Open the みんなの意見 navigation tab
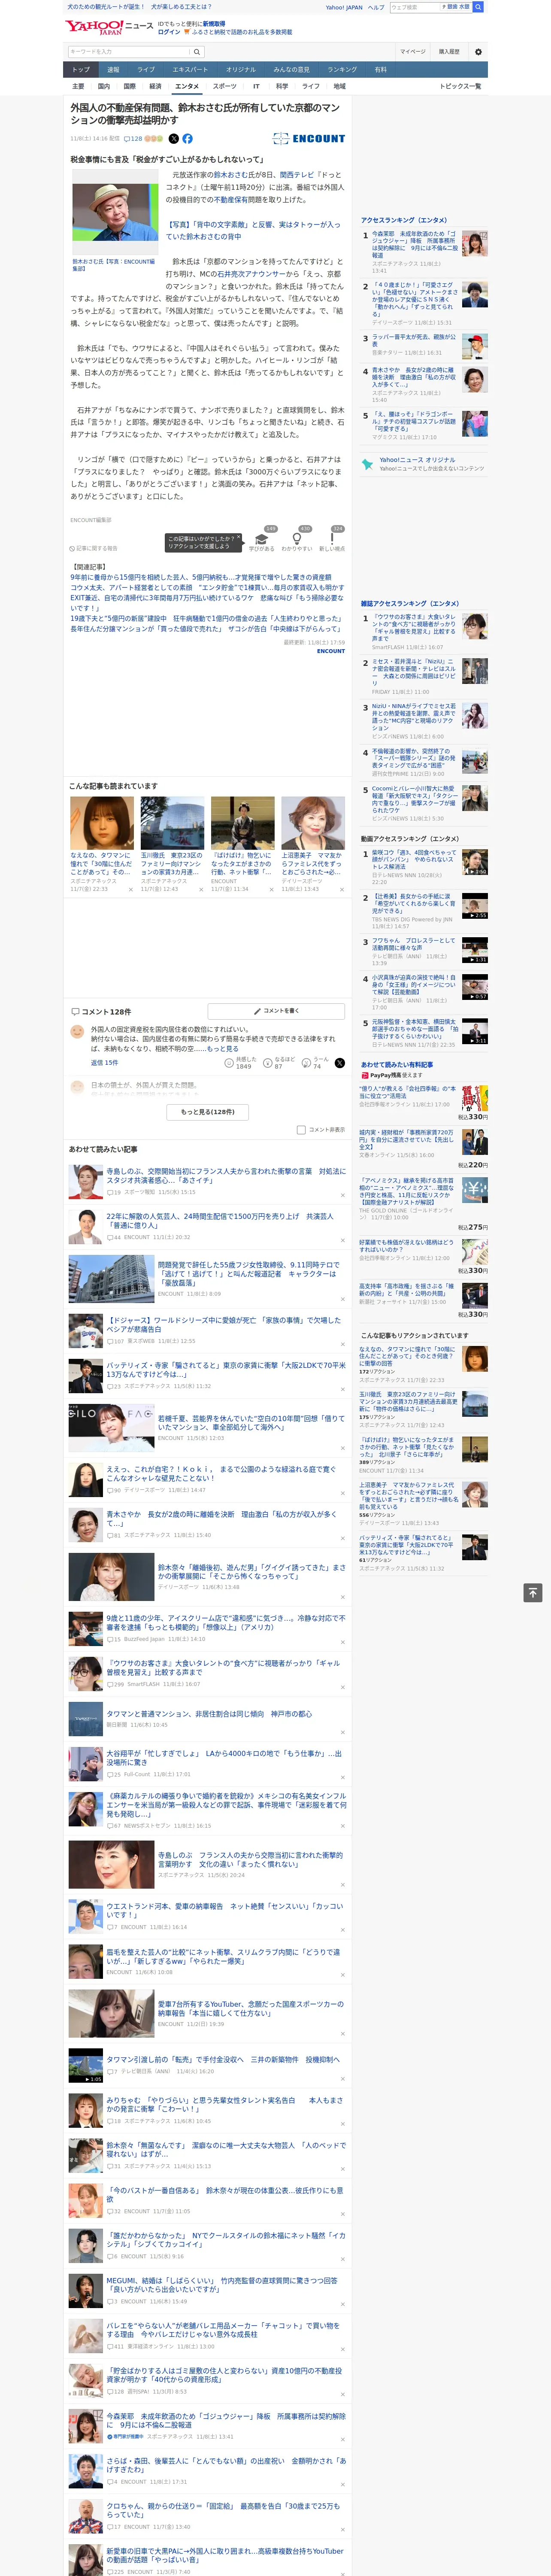 pyautogui.click(x=292, y=70)
